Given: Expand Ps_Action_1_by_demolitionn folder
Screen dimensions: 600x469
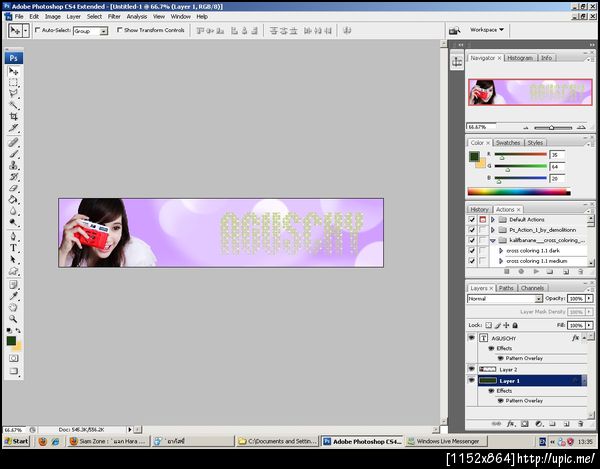Looking at the screenshot, I should pos(493,230).
